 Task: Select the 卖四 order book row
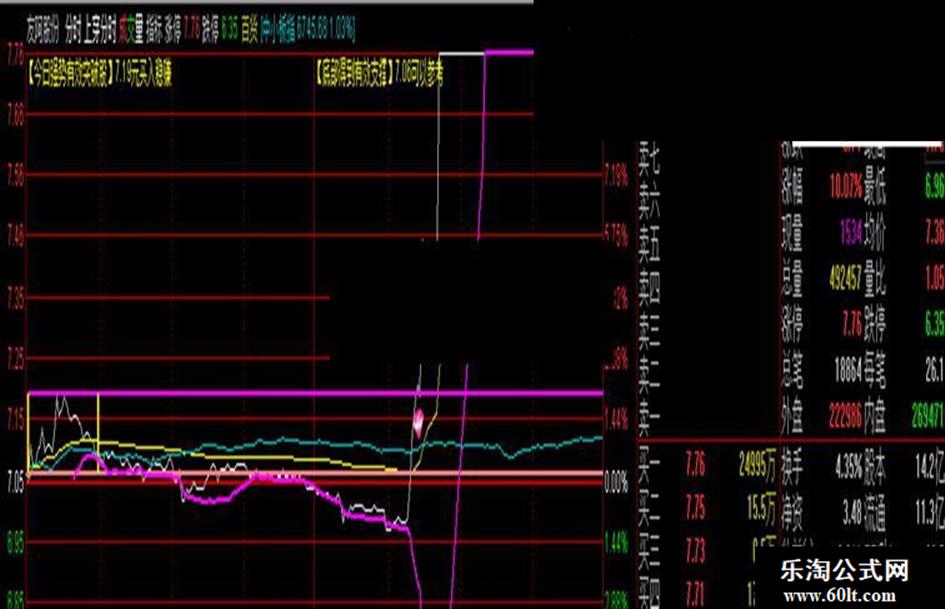click(649, 288)
